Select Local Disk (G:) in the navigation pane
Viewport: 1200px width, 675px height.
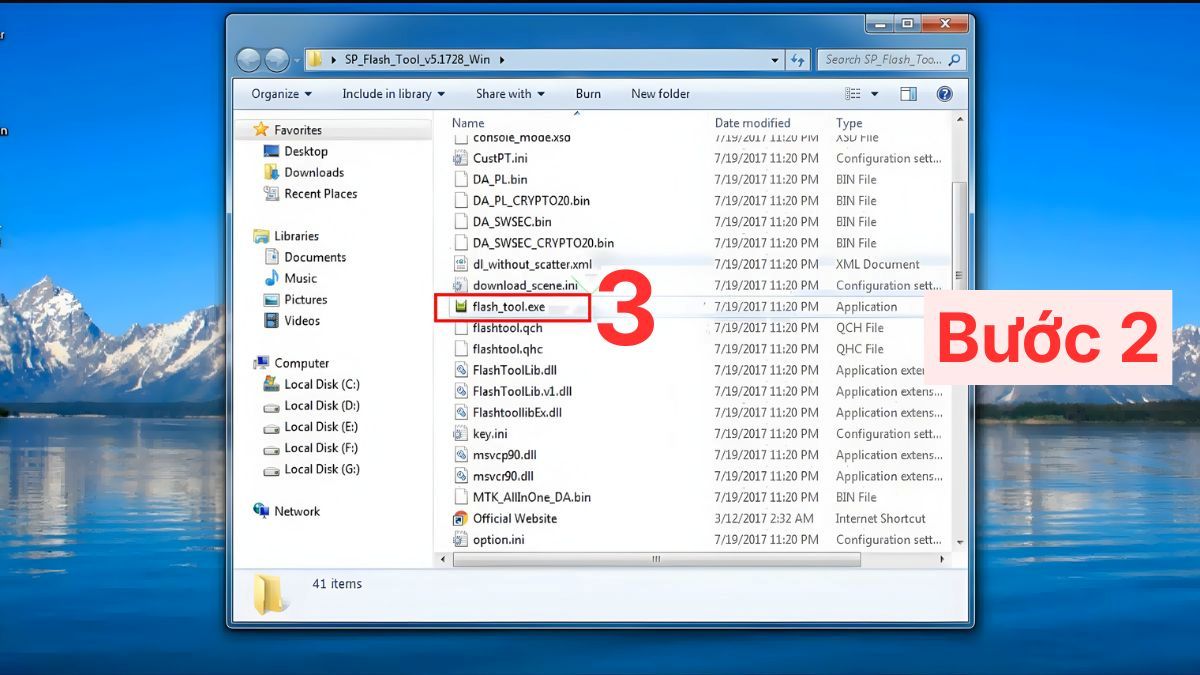[x=321, y=469]
